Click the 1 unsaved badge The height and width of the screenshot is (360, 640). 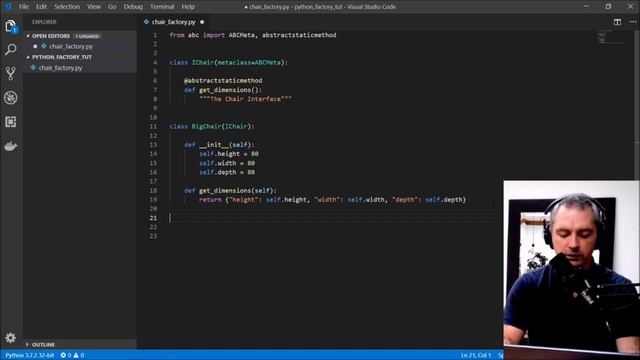tap(87, 36)
